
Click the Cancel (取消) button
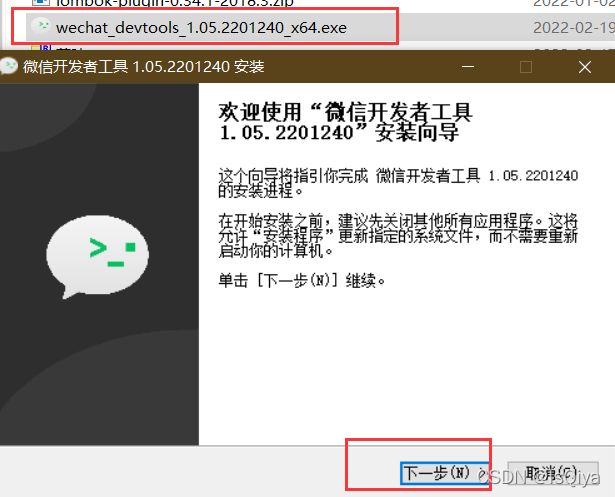(x=553, y=473)
